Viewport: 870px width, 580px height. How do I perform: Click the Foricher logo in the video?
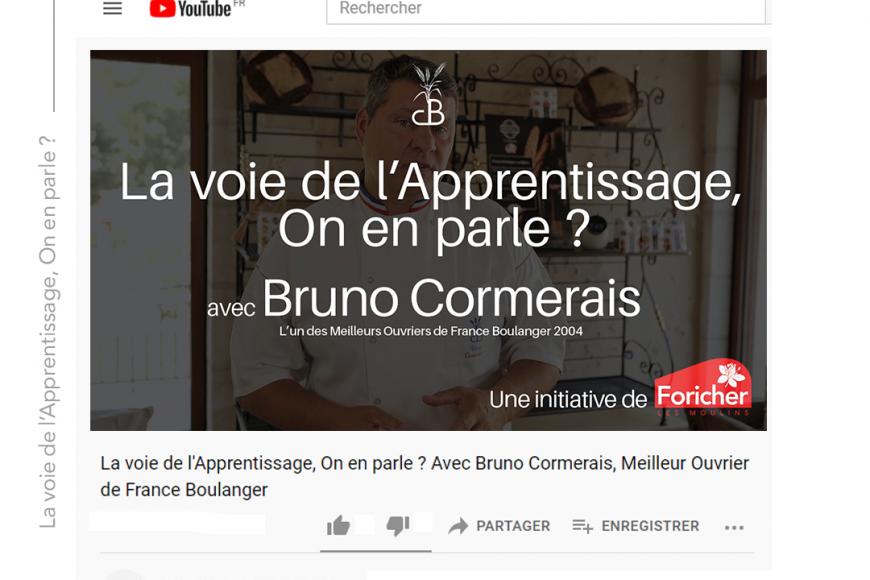click(703, 389)
